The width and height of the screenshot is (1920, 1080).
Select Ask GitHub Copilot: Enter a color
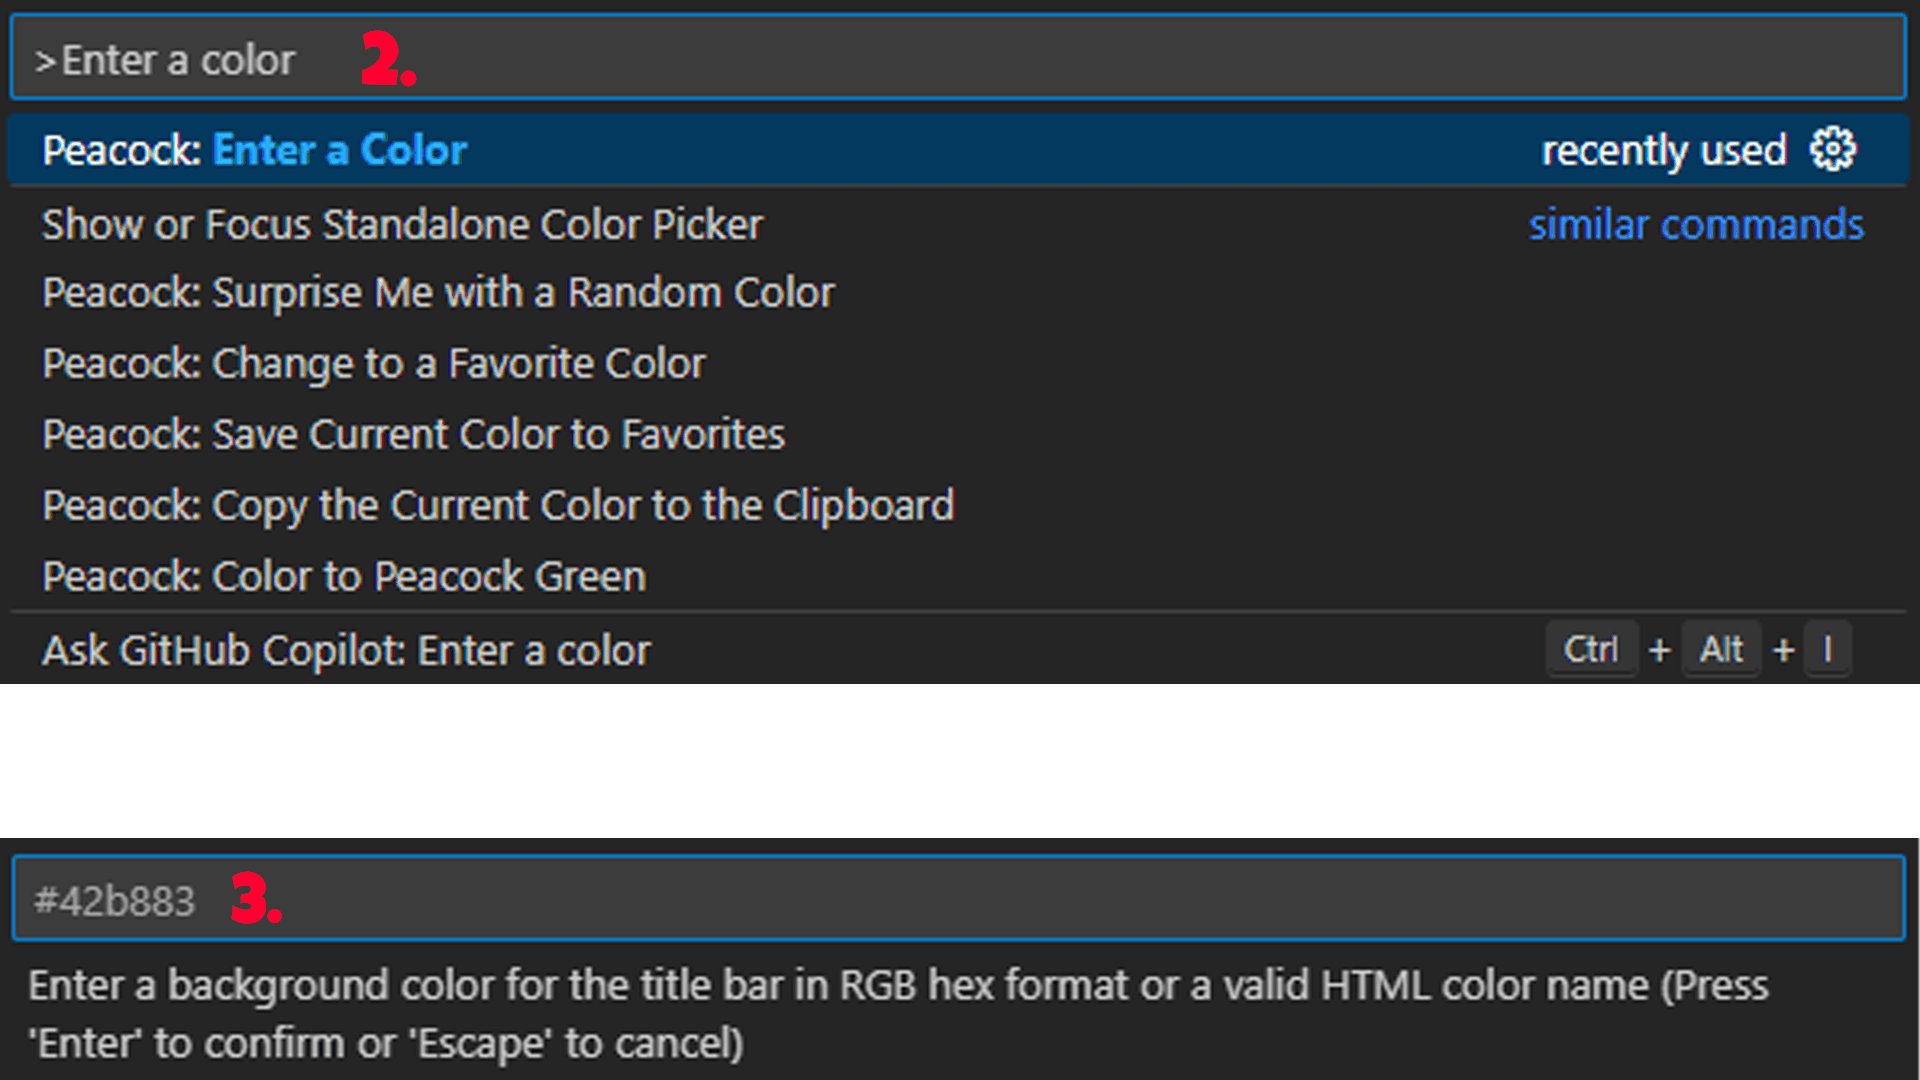tap(345, 649)
